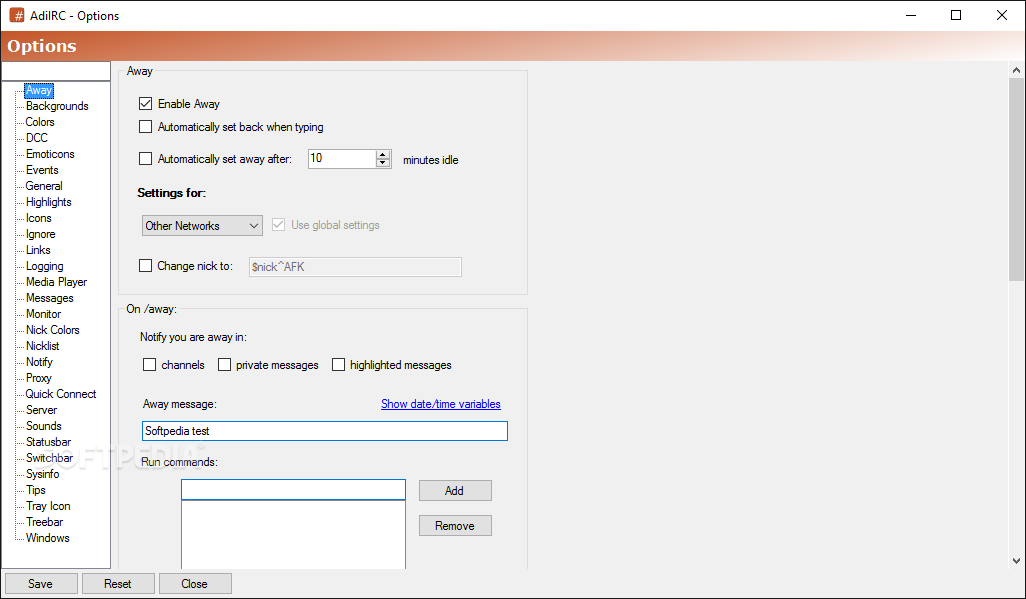Click the scrollbar up arrow

tap(1016, 69)
